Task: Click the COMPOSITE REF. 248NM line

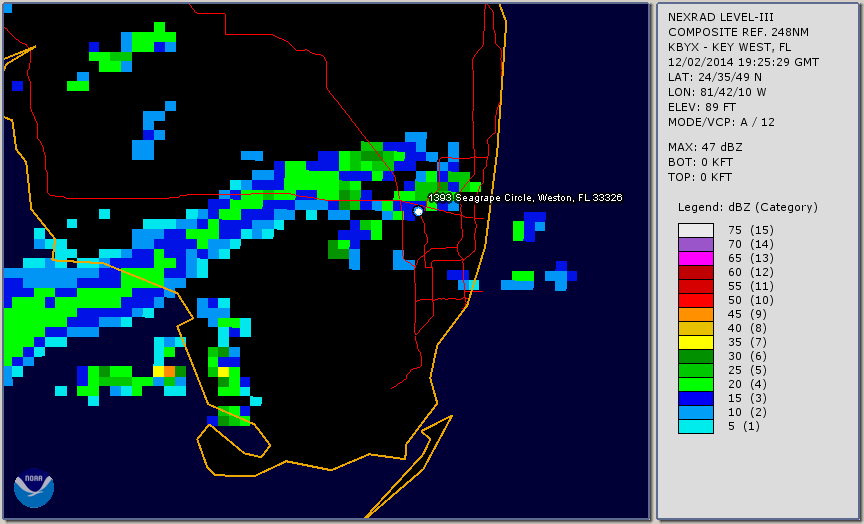Action: coord(738,33)
